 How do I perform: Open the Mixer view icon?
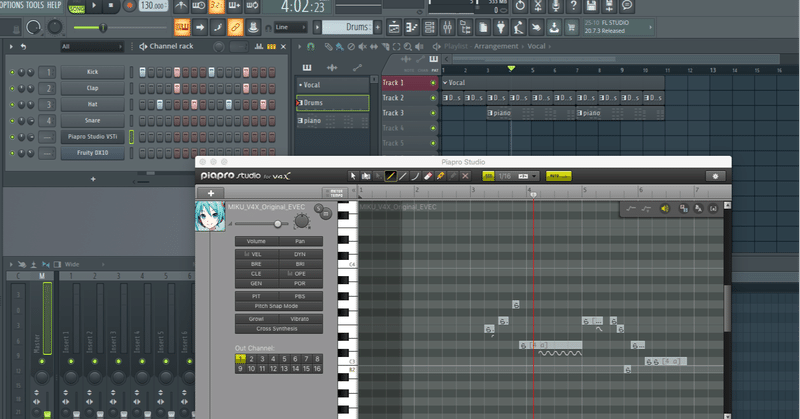447,28
